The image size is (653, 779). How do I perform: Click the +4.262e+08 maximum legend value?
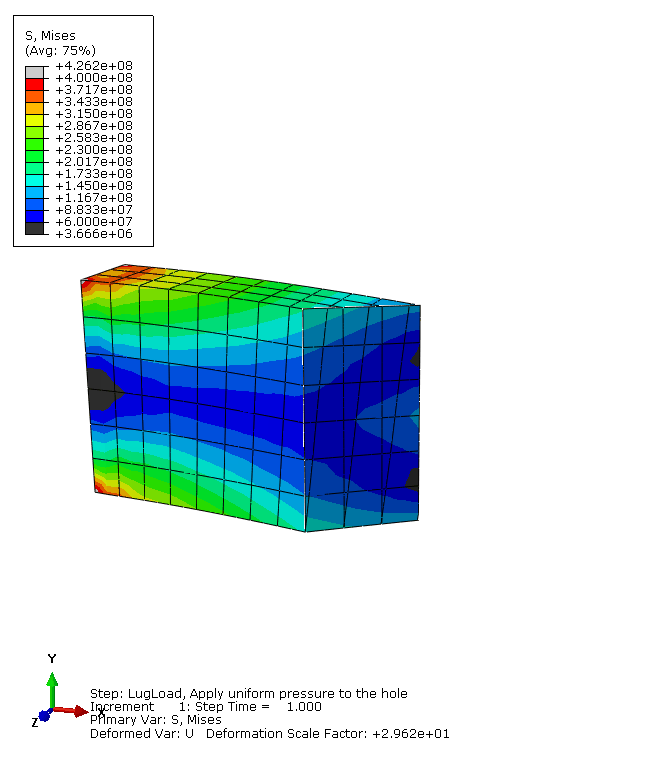tap(94, 66)
